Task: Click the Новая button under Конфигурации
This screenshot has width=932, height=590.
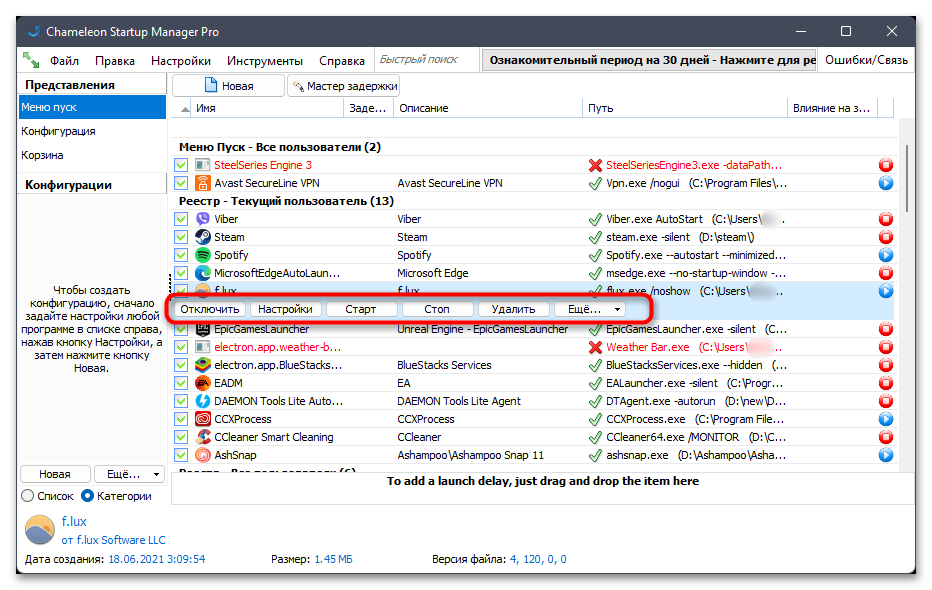Action: coord(55,474)
